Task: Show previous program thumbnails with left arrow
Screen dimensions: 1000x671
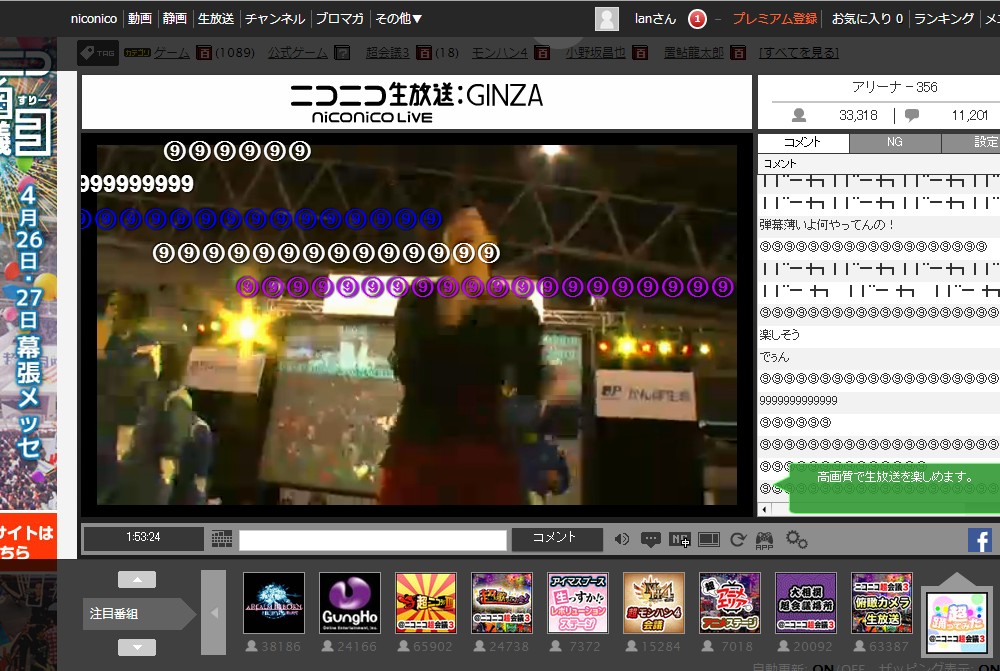Action: (x=214, y=612)
